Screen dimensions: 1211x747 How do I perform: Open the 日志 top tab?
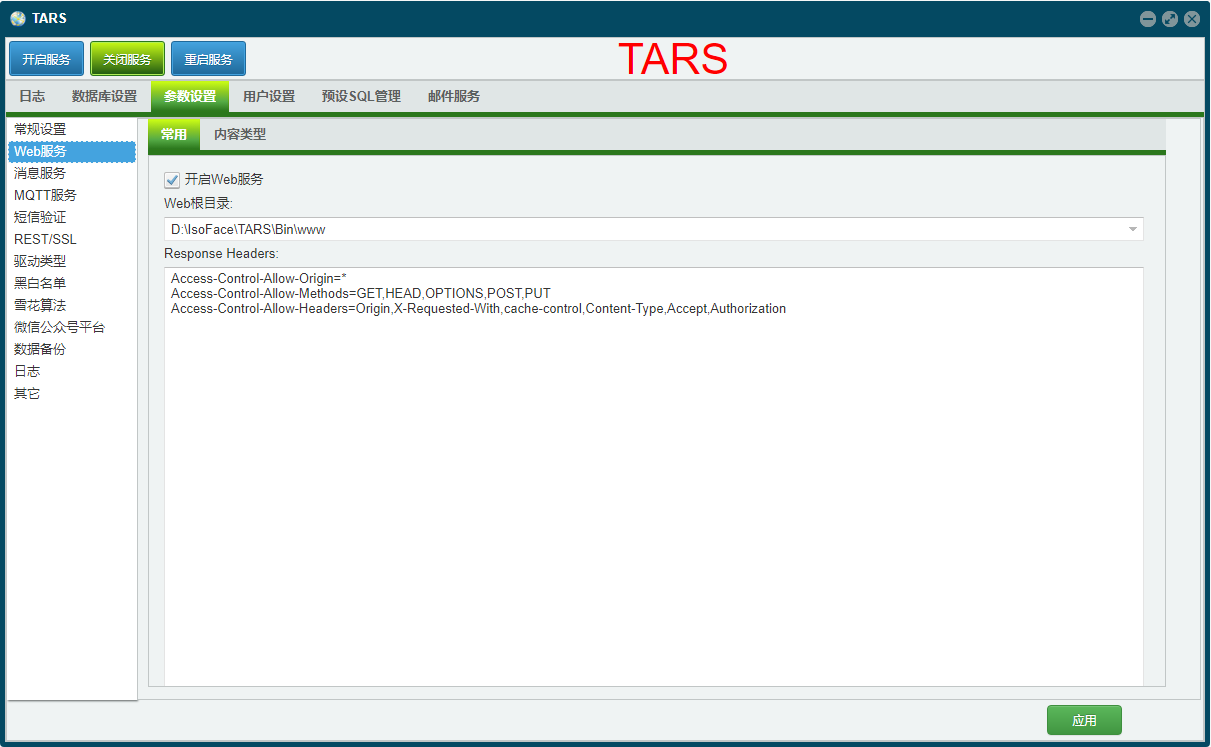32,97
